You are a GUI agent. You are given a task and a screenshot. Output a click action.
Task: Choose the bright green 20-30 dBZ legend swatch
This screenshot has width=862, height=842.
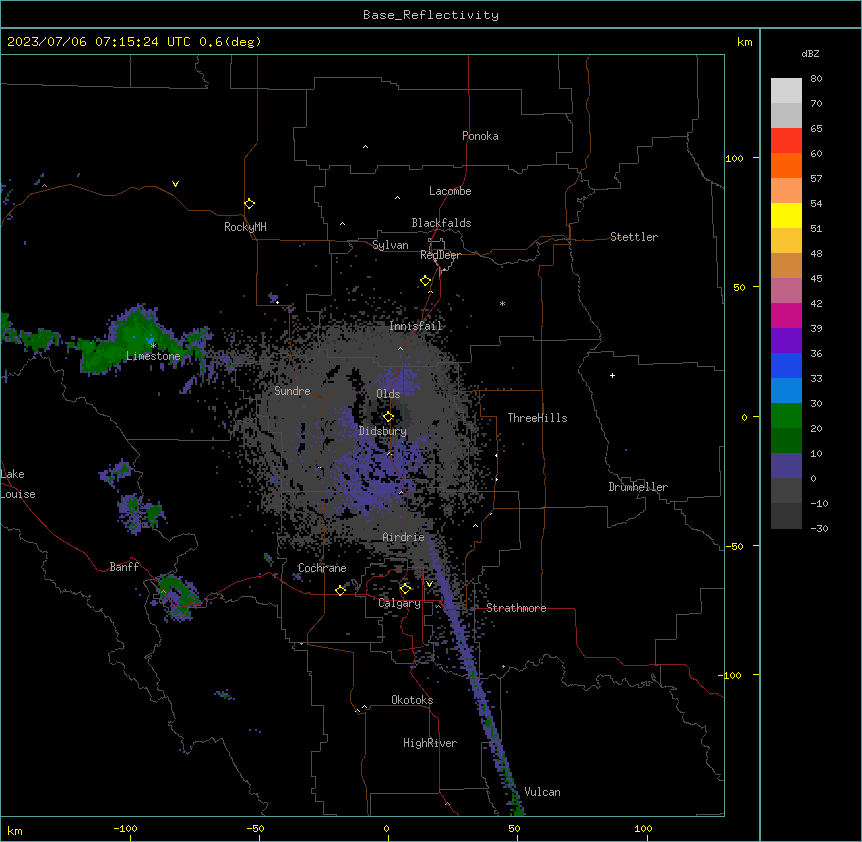click(x=786, y=416)
